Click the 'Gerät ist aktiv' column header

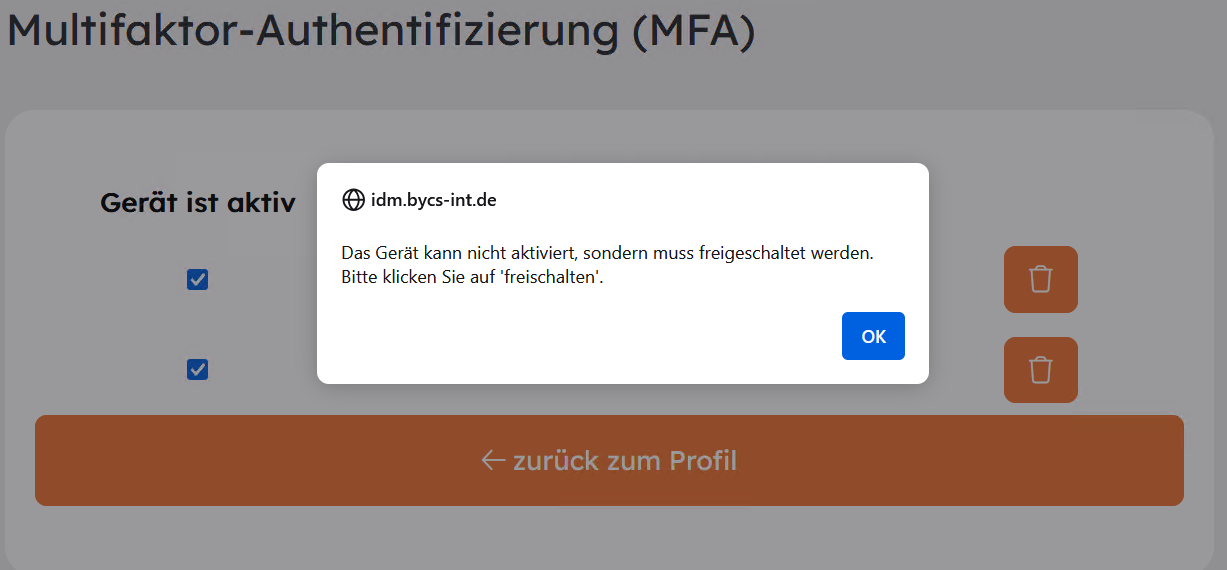[x=198, y=203]
